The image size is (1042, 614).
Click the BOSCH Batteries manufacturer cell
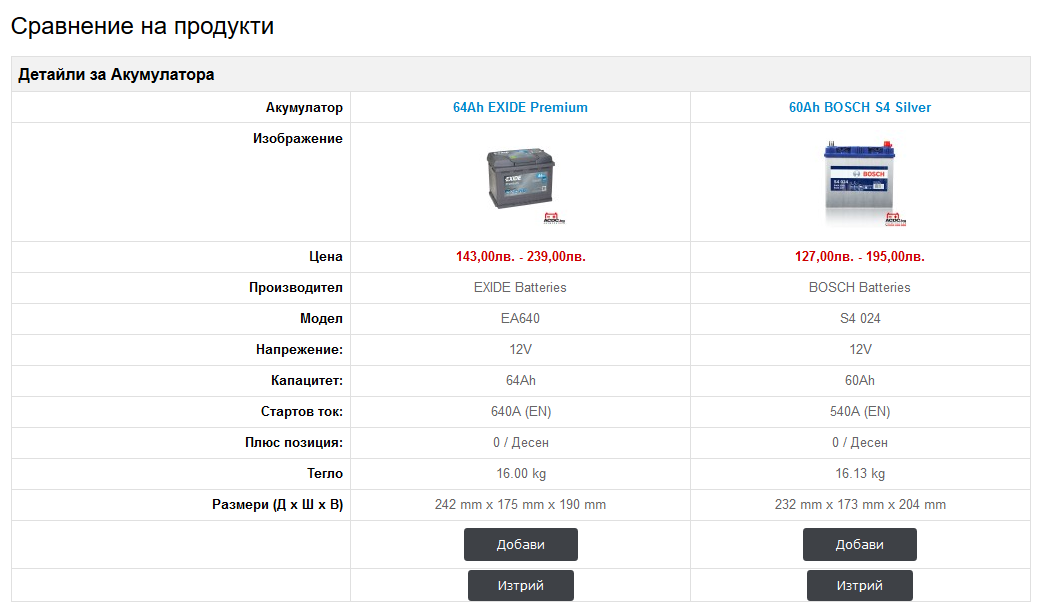pyautogui.click(x=860, y=288)
